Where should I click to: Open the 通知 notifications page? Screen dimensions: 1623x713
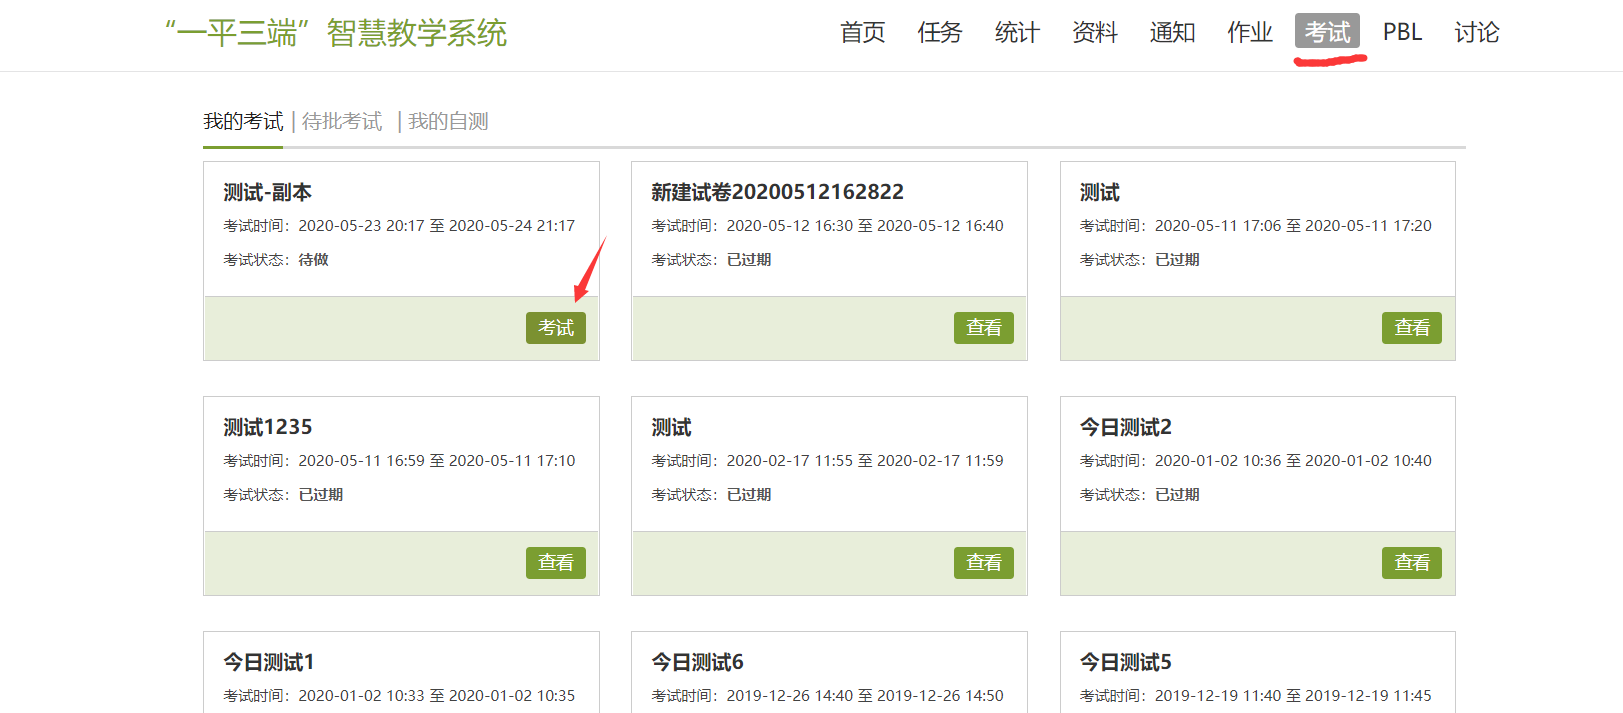1172,33
